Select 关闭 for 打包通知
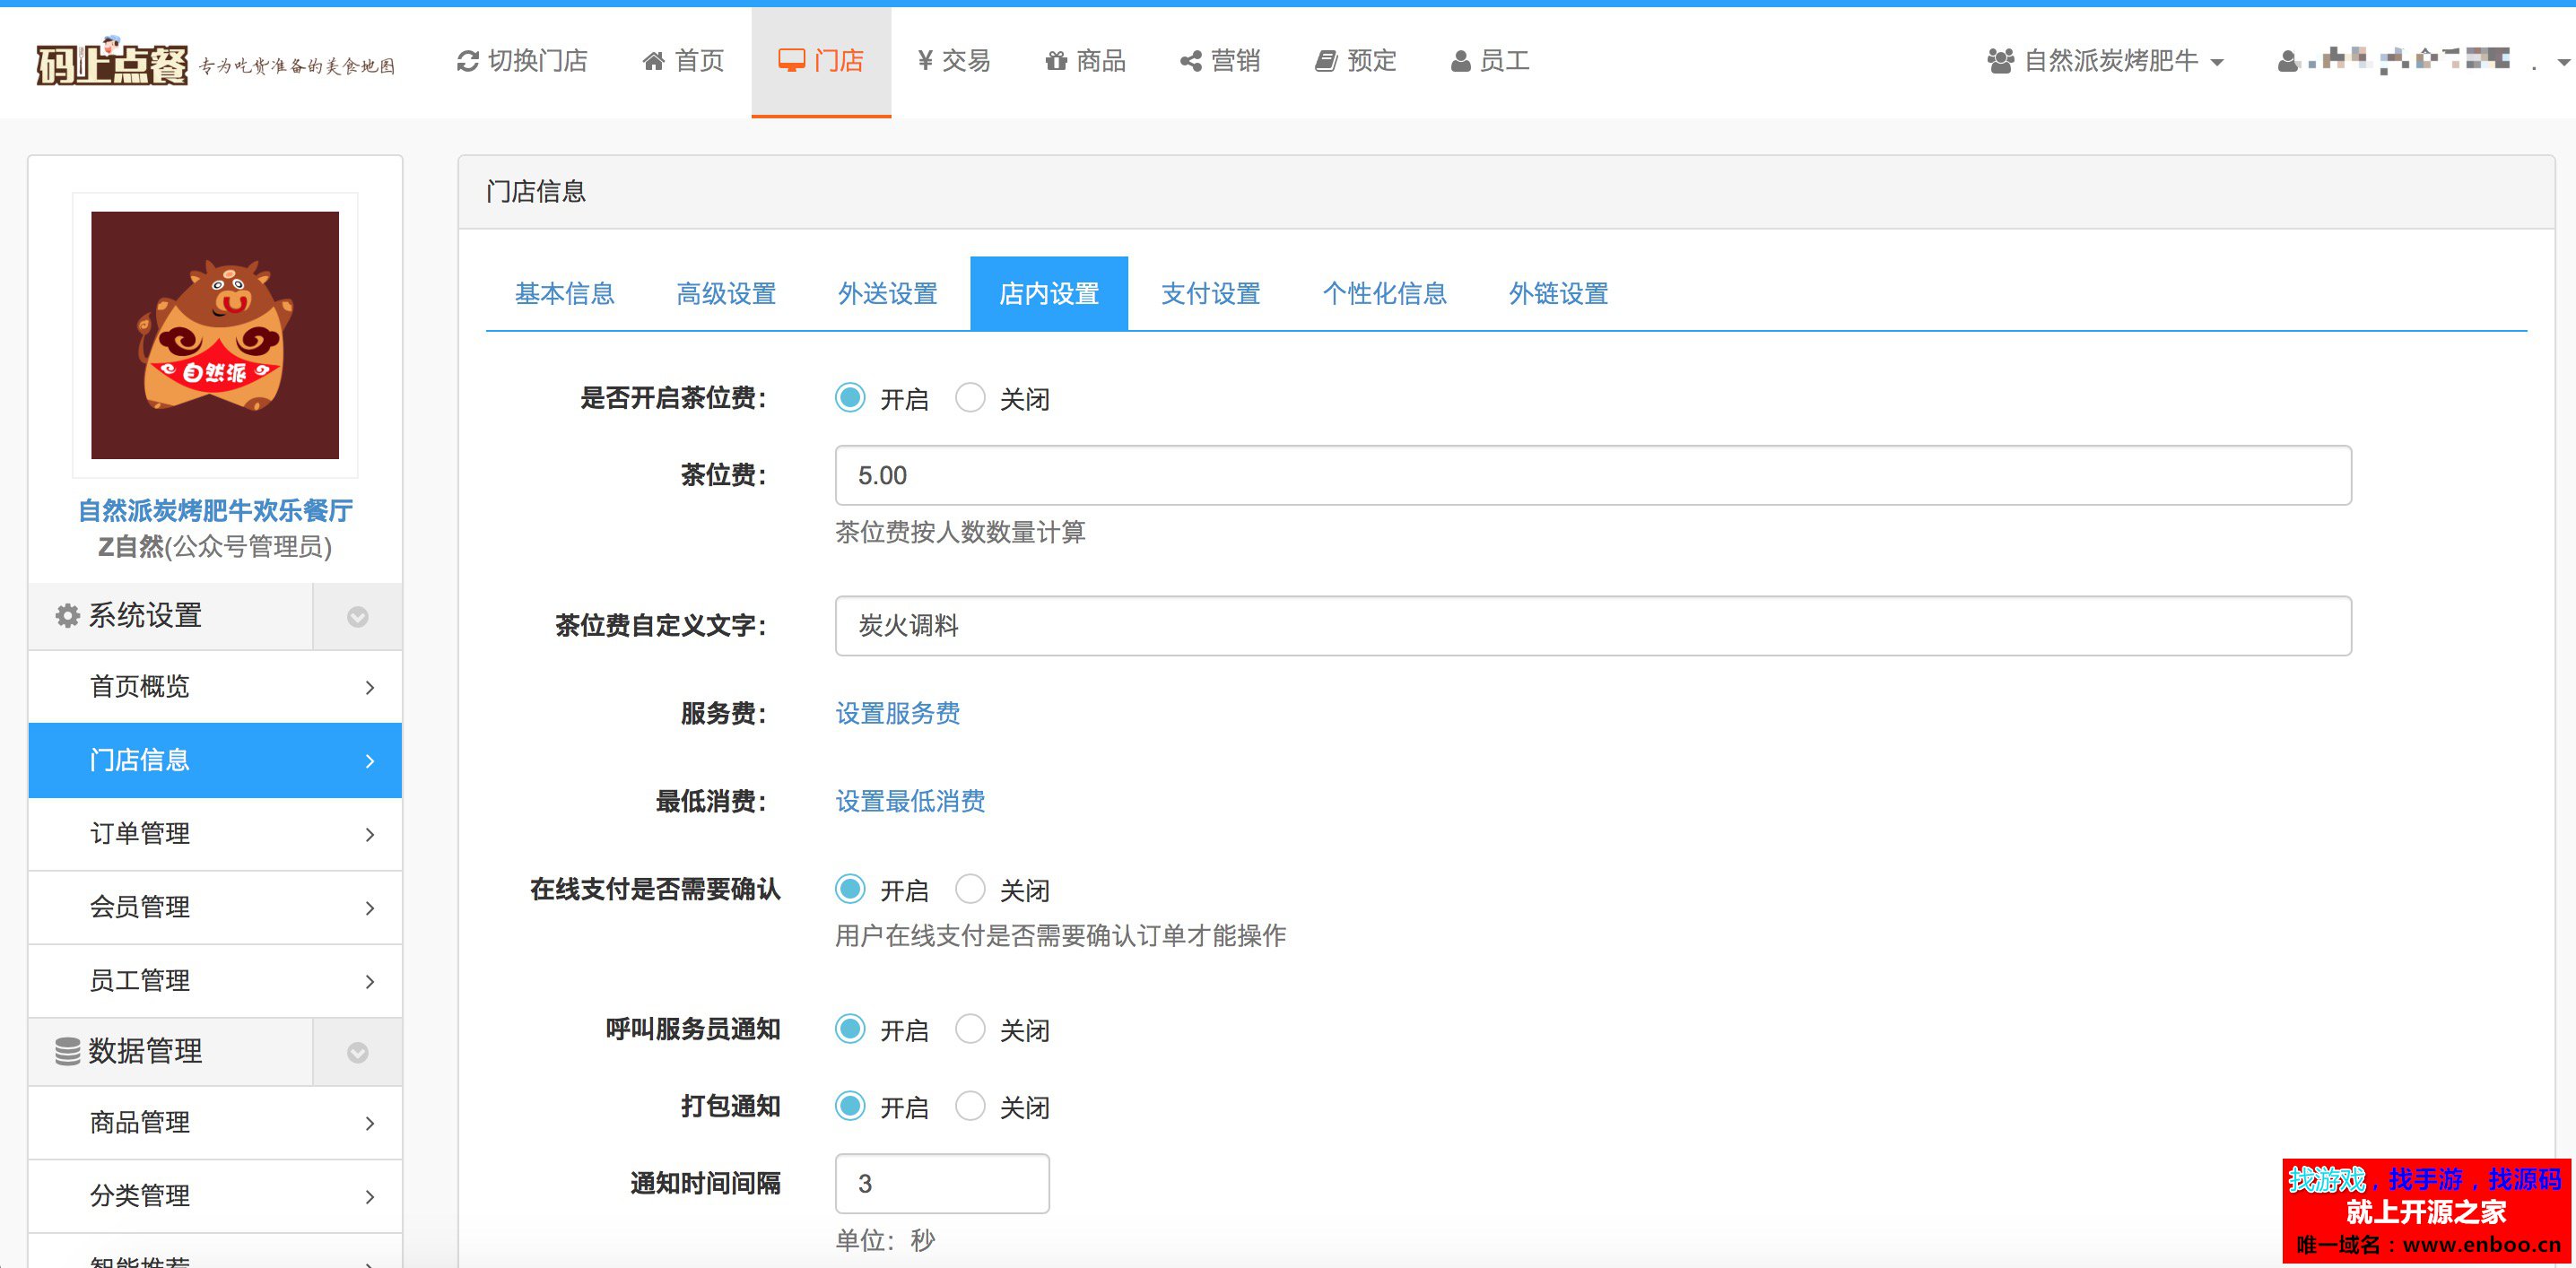2576x1268 pixels. 970,1106
